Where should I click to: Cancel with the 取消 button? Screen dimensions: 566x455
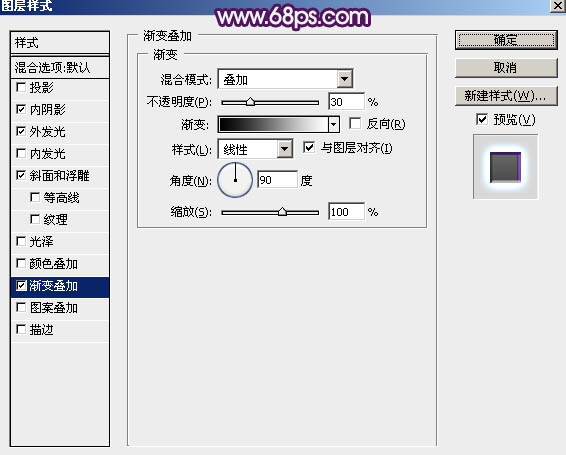[x=506, y=68]
